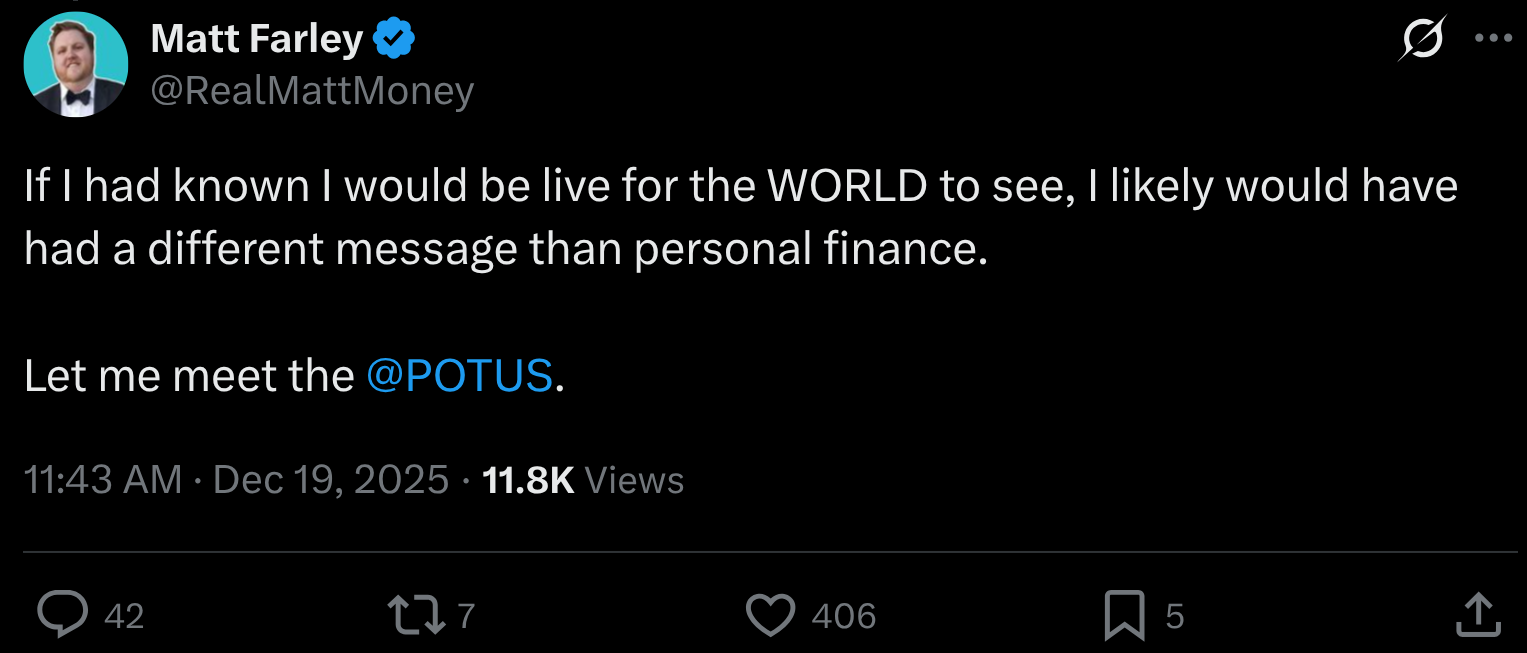
Task: Click the reply speech bubble icon
Action: 62,615
